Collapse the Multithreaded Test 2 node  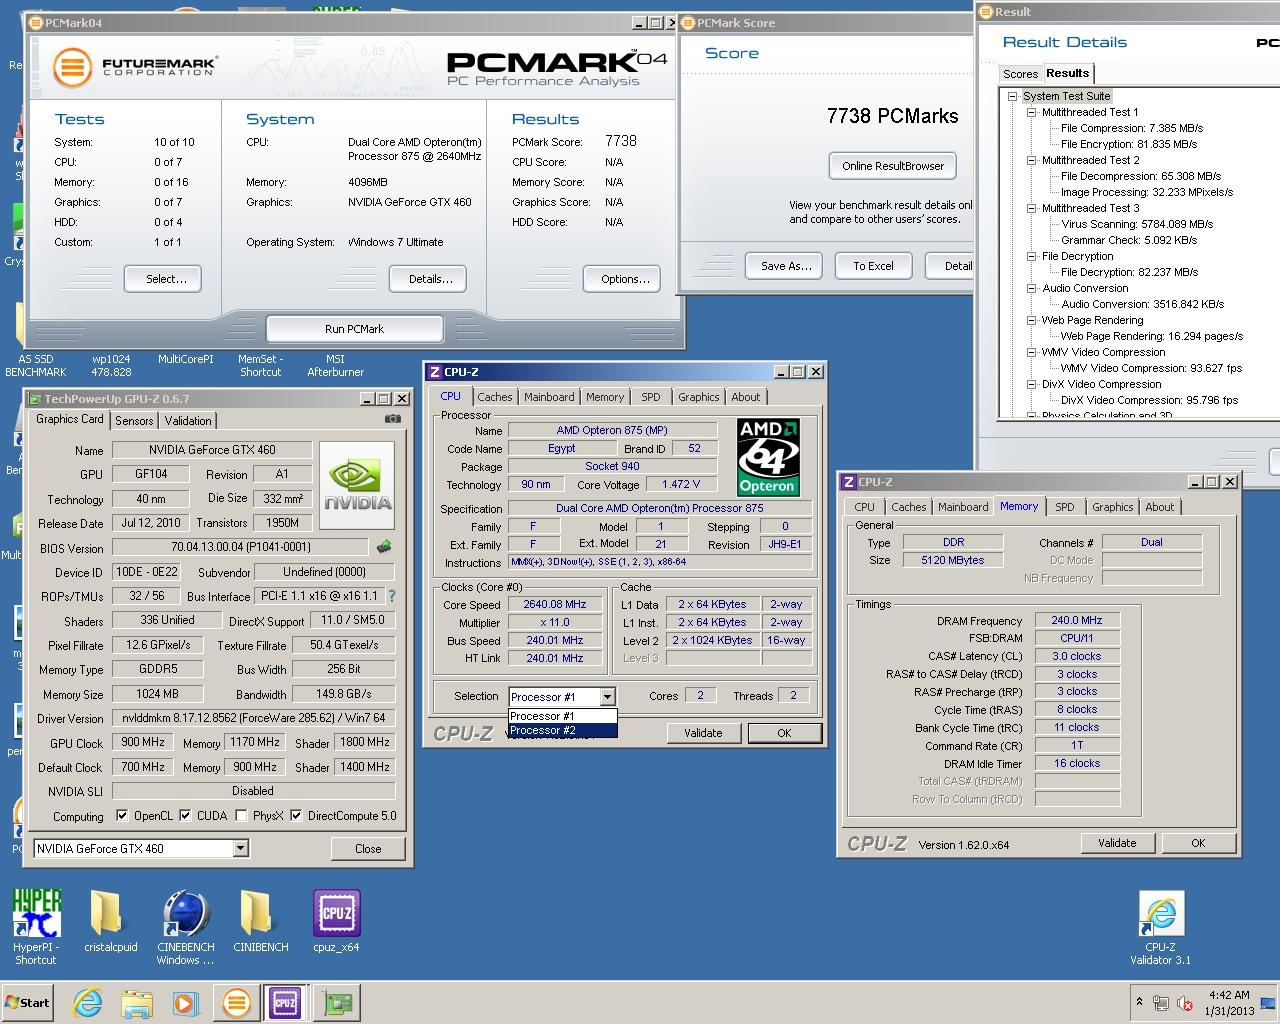[1031, 160]
